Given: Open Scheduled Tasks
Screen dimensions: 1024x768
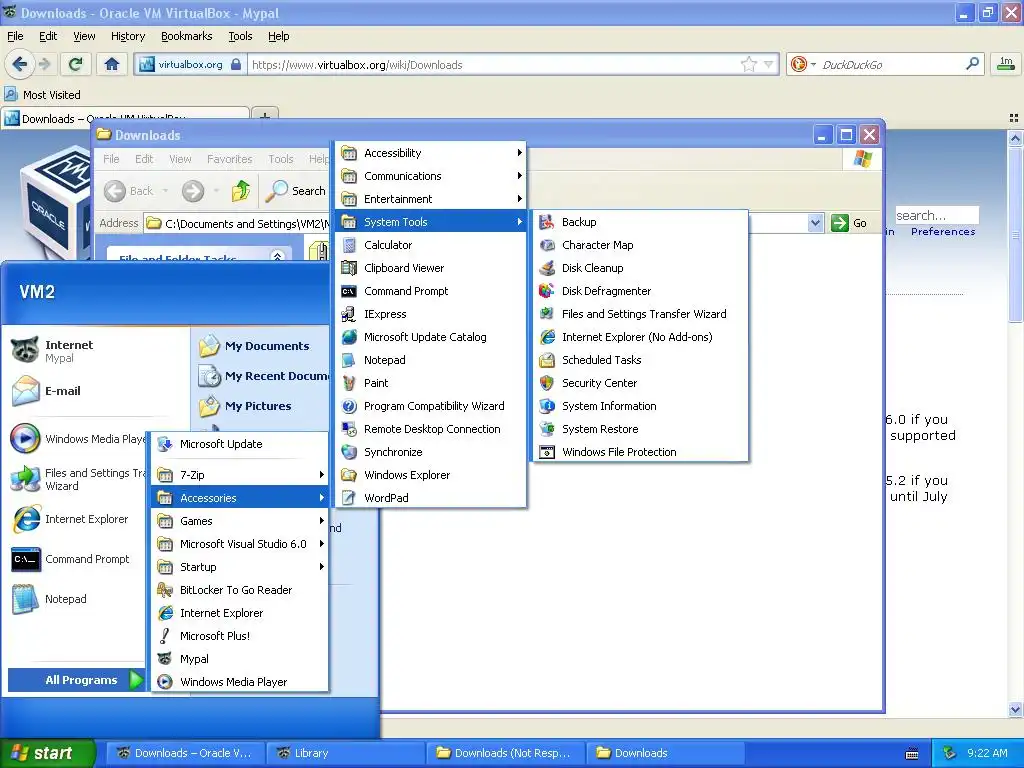Looking at the screenshot, I should [x=640, y=360].
